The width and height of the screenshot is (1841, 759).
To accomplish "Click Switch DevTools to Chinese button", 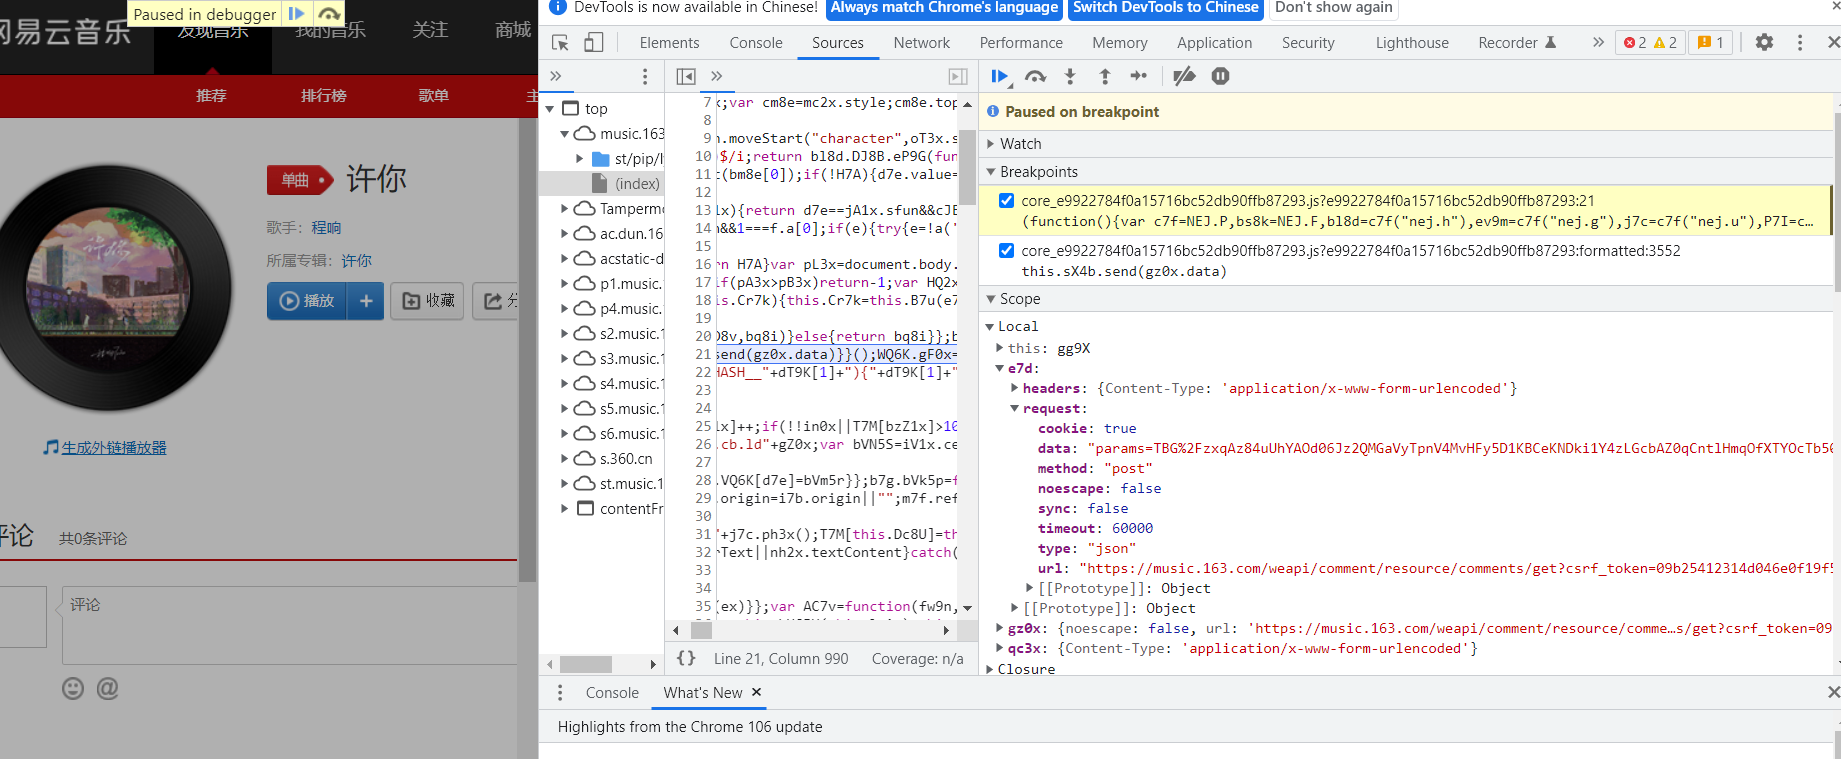I will [x=1166, y=8].
